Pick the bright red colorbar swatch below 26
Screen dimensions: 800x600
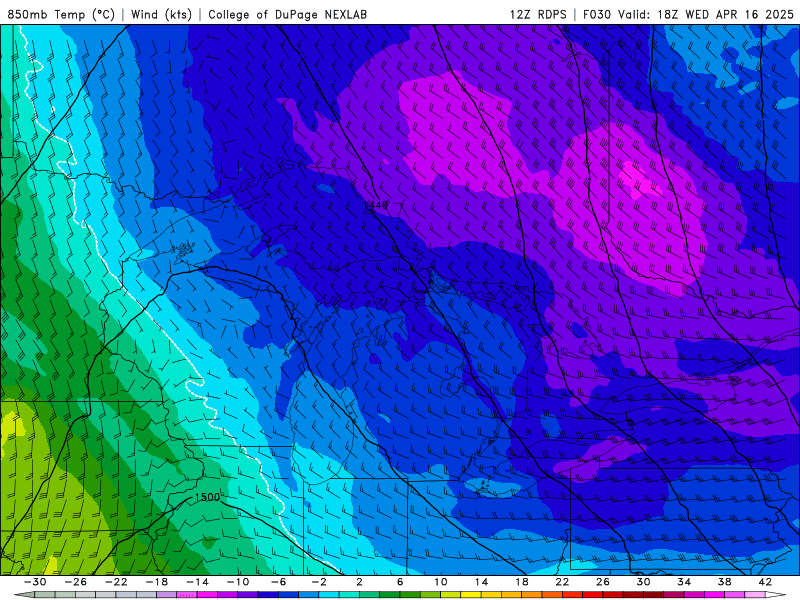click(593, 595)
